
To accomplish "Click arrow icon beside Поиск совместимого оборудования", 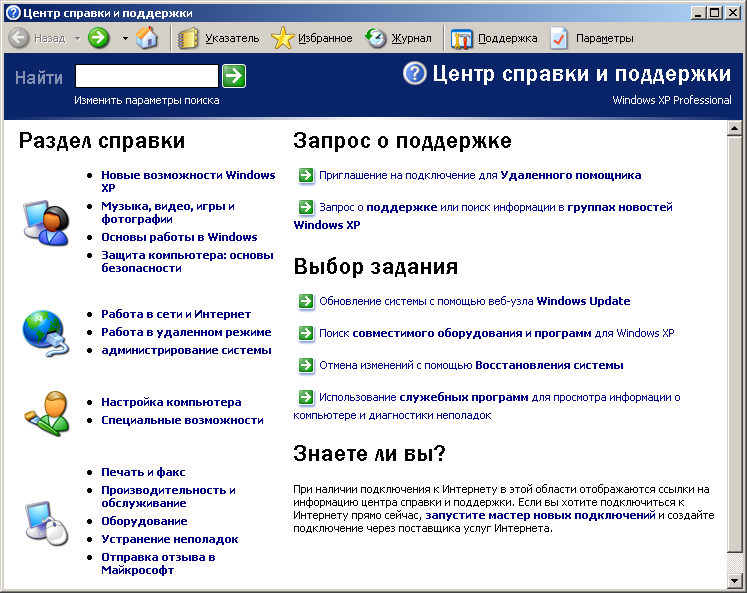I will pos(306,333).
